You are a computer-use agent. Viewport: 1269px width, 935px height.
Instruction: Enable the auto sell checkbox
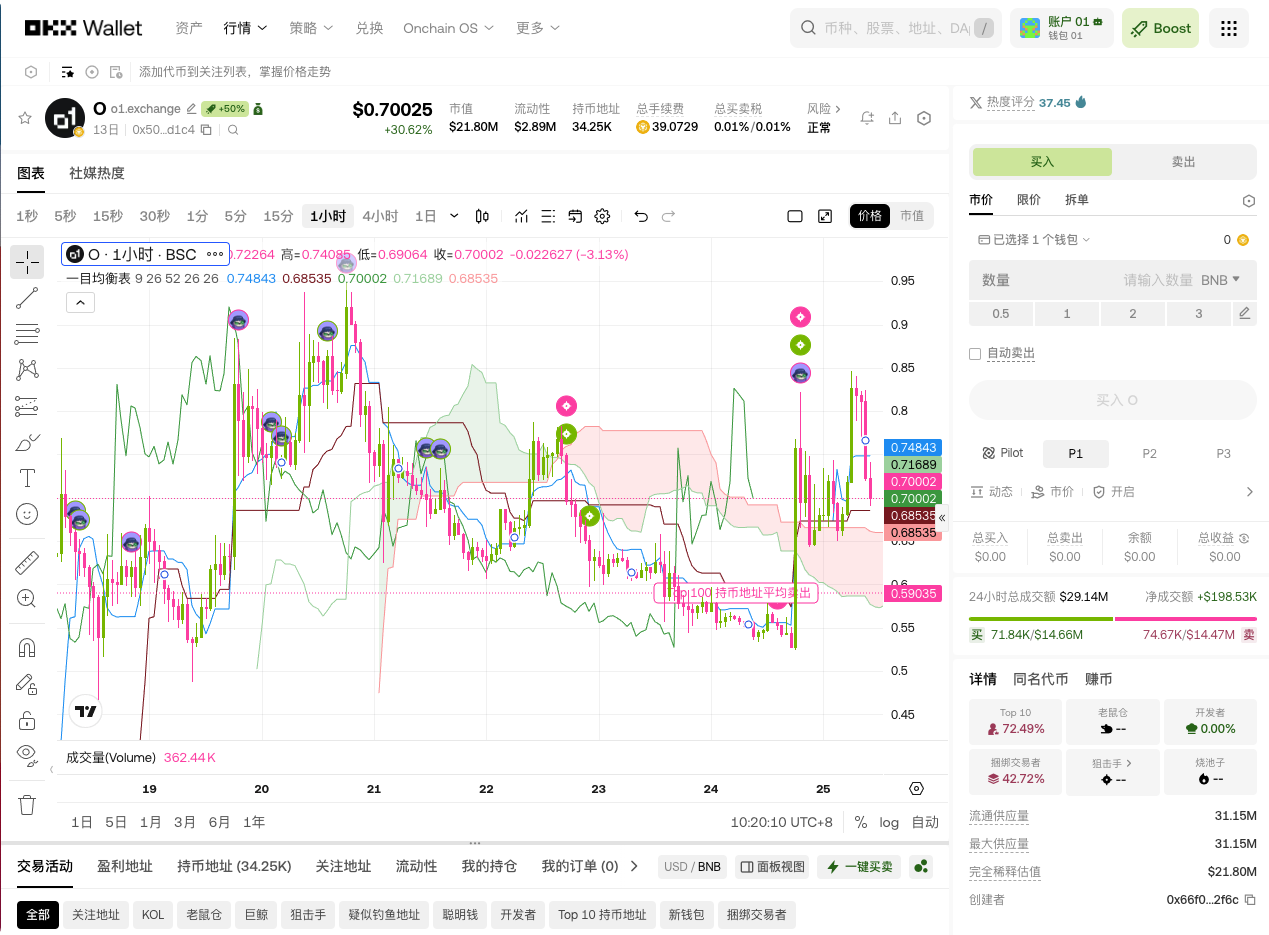click(975, 354)
